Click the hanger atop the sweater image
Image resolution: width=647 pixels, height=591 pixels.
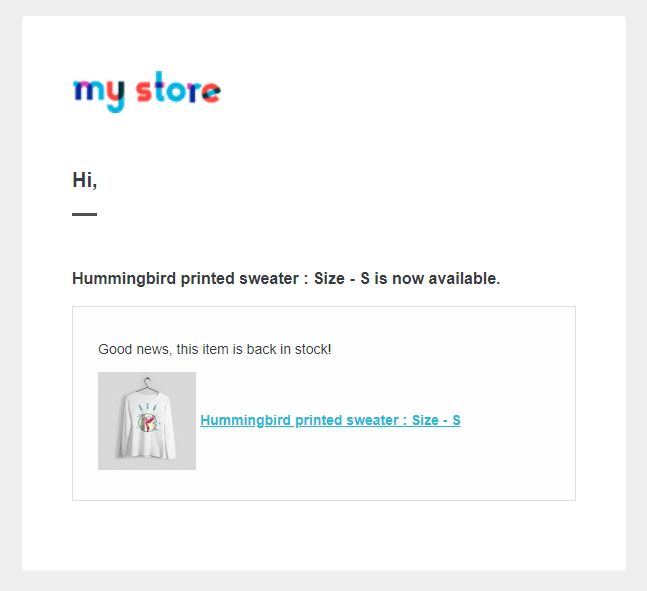click(x=146, y=384)
